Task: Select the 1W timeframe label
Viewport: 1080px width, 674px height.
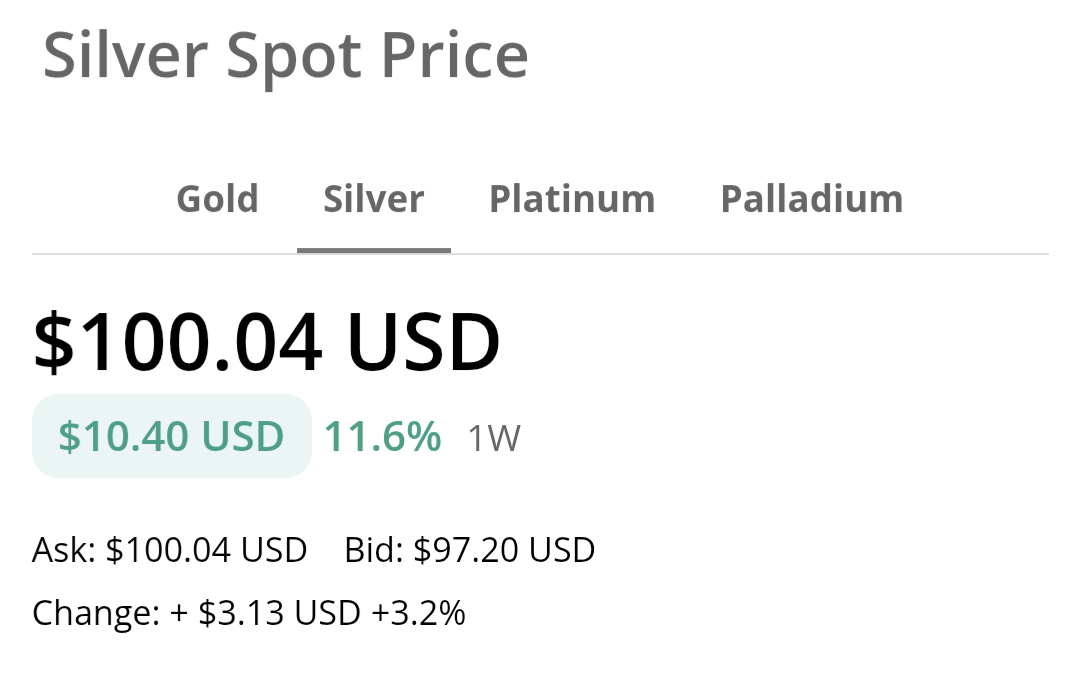Action: 494,439
